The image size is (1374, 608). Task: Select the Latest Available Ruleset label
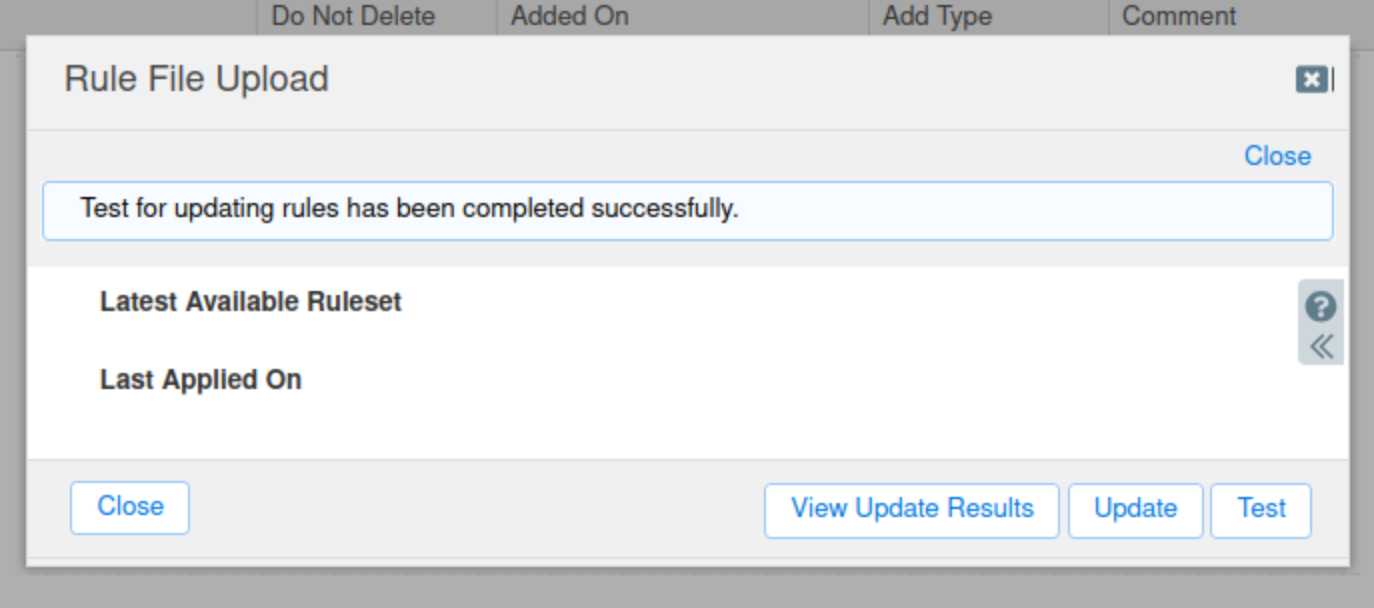pyautogui.click(x=250, y=302)
